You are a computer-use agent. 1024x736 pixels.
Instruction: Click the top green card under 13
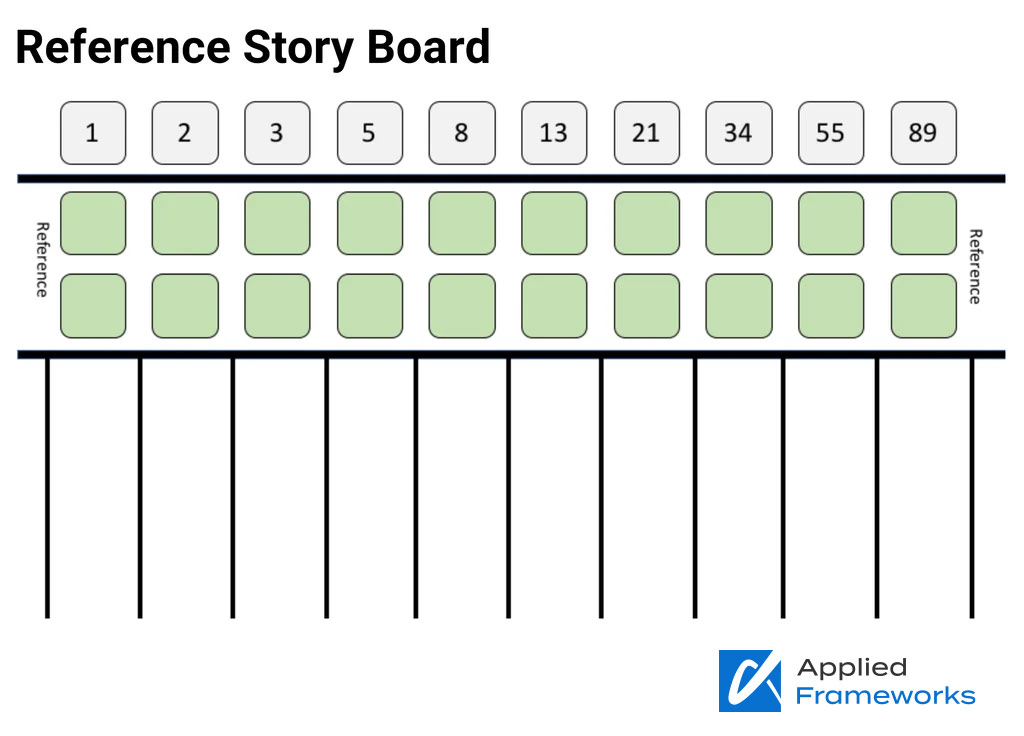coord(554,223)
